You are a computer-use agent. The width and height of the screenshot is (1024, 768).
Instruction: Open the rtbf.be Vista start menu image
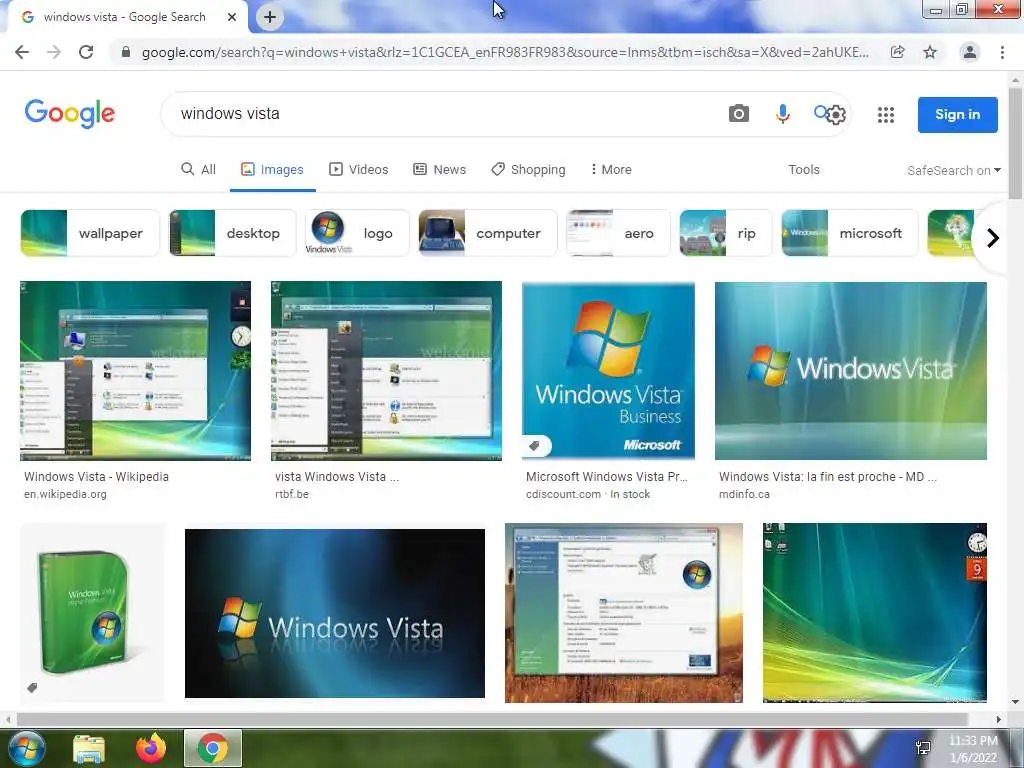[387, 371]
